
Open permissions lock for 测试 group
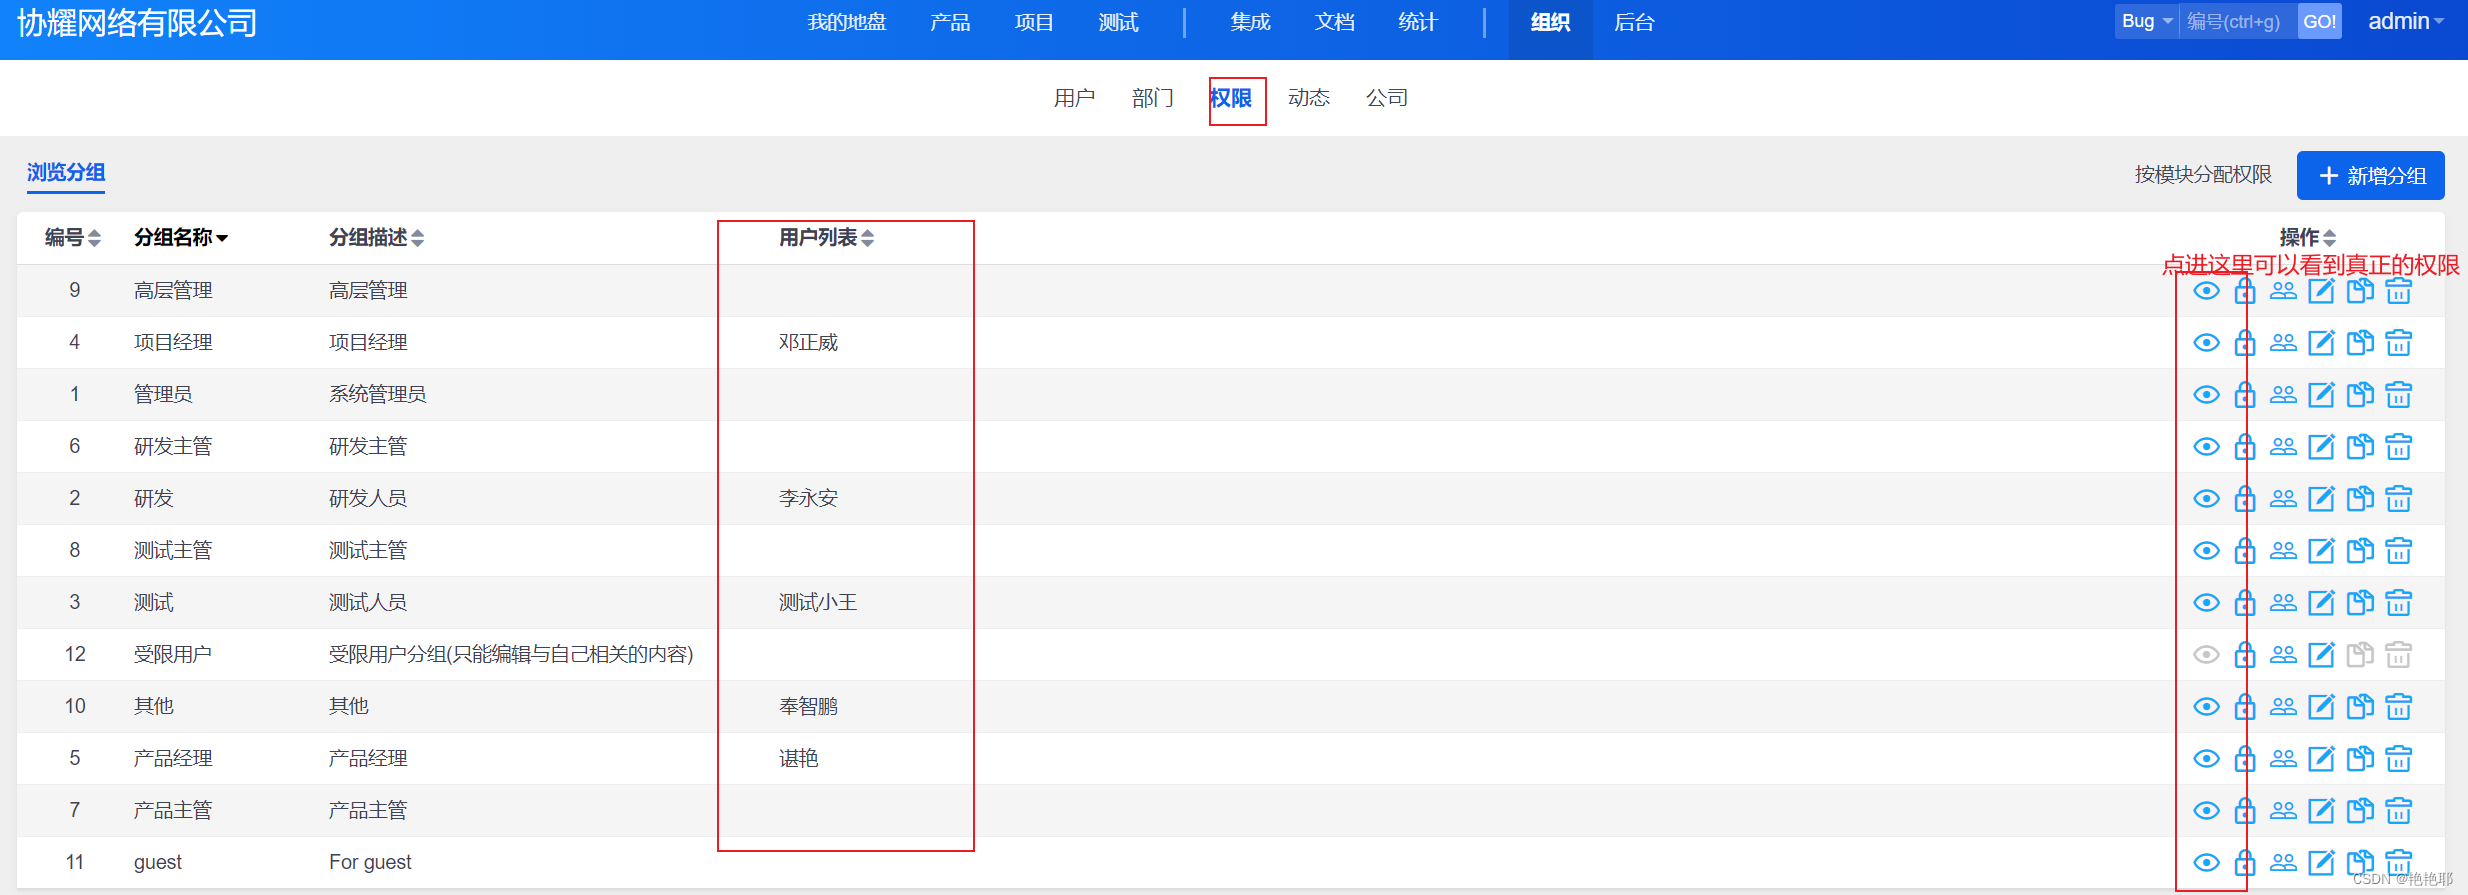(2245, 603)
